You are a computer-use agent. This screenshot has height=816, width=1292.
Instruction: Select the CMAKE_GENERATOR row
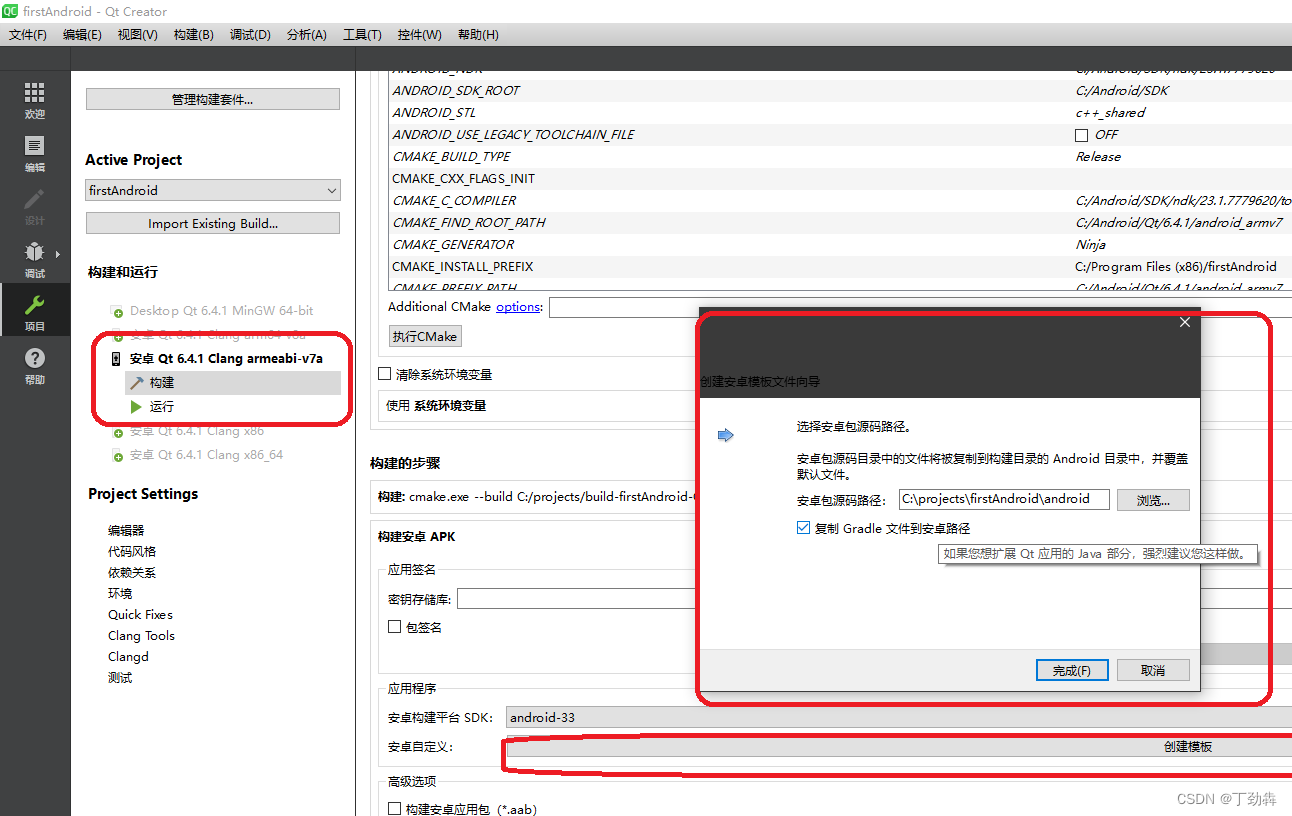[x=840, y=245]
